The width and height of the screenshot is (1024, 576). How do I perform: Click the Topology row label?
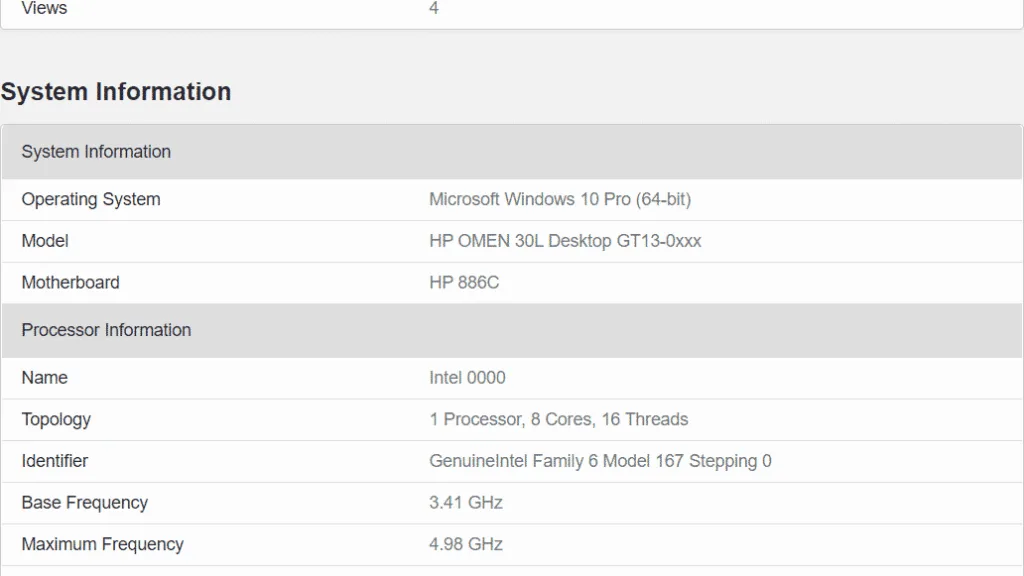[56, 419]
